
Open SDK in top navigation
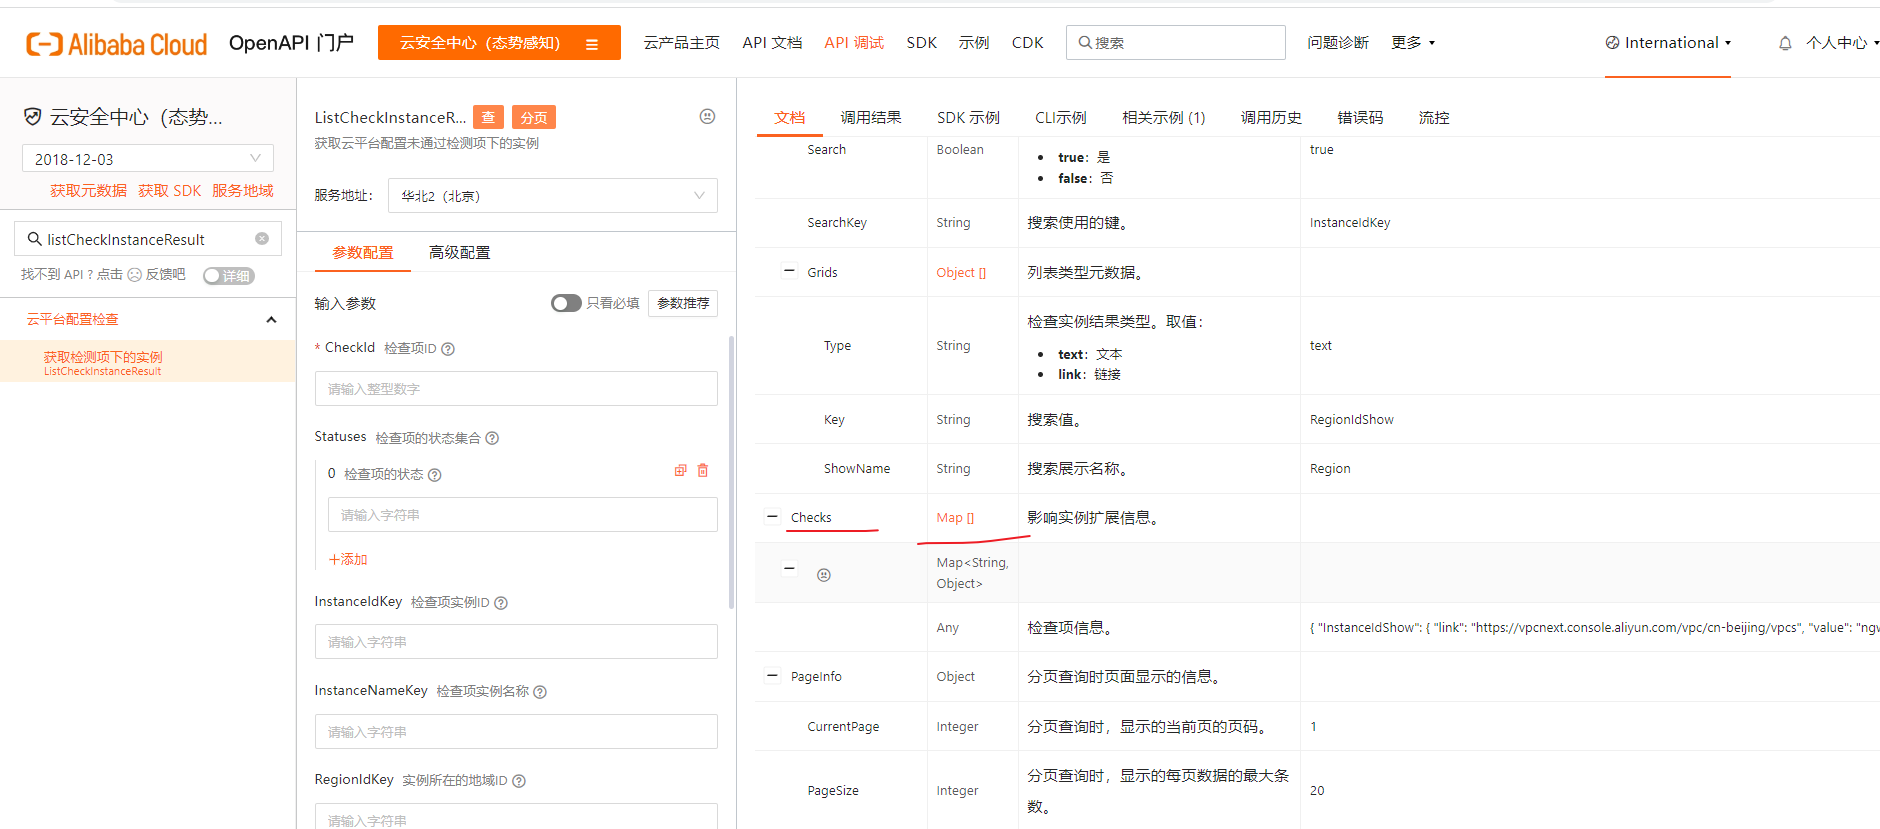(922, 43)
